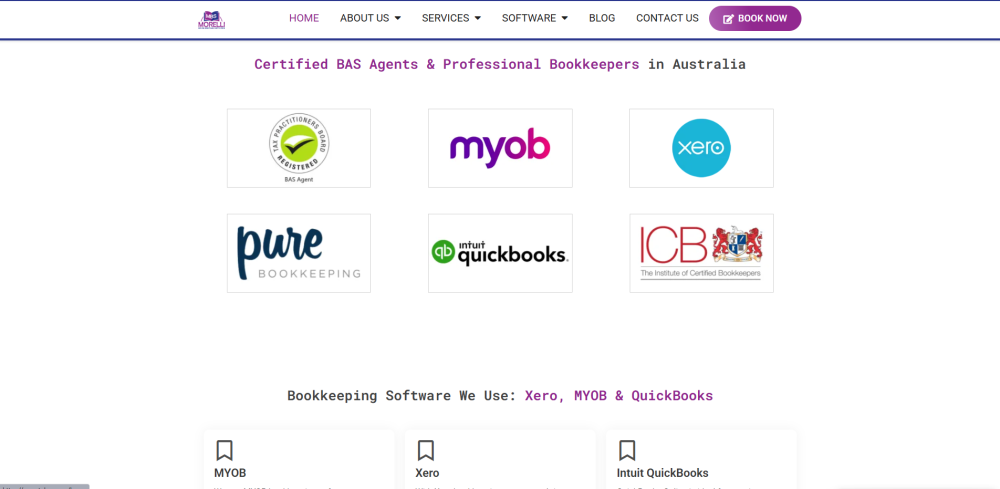Select the Tax Practitioners Board BAS Agent badge

[x=299, y=148]
